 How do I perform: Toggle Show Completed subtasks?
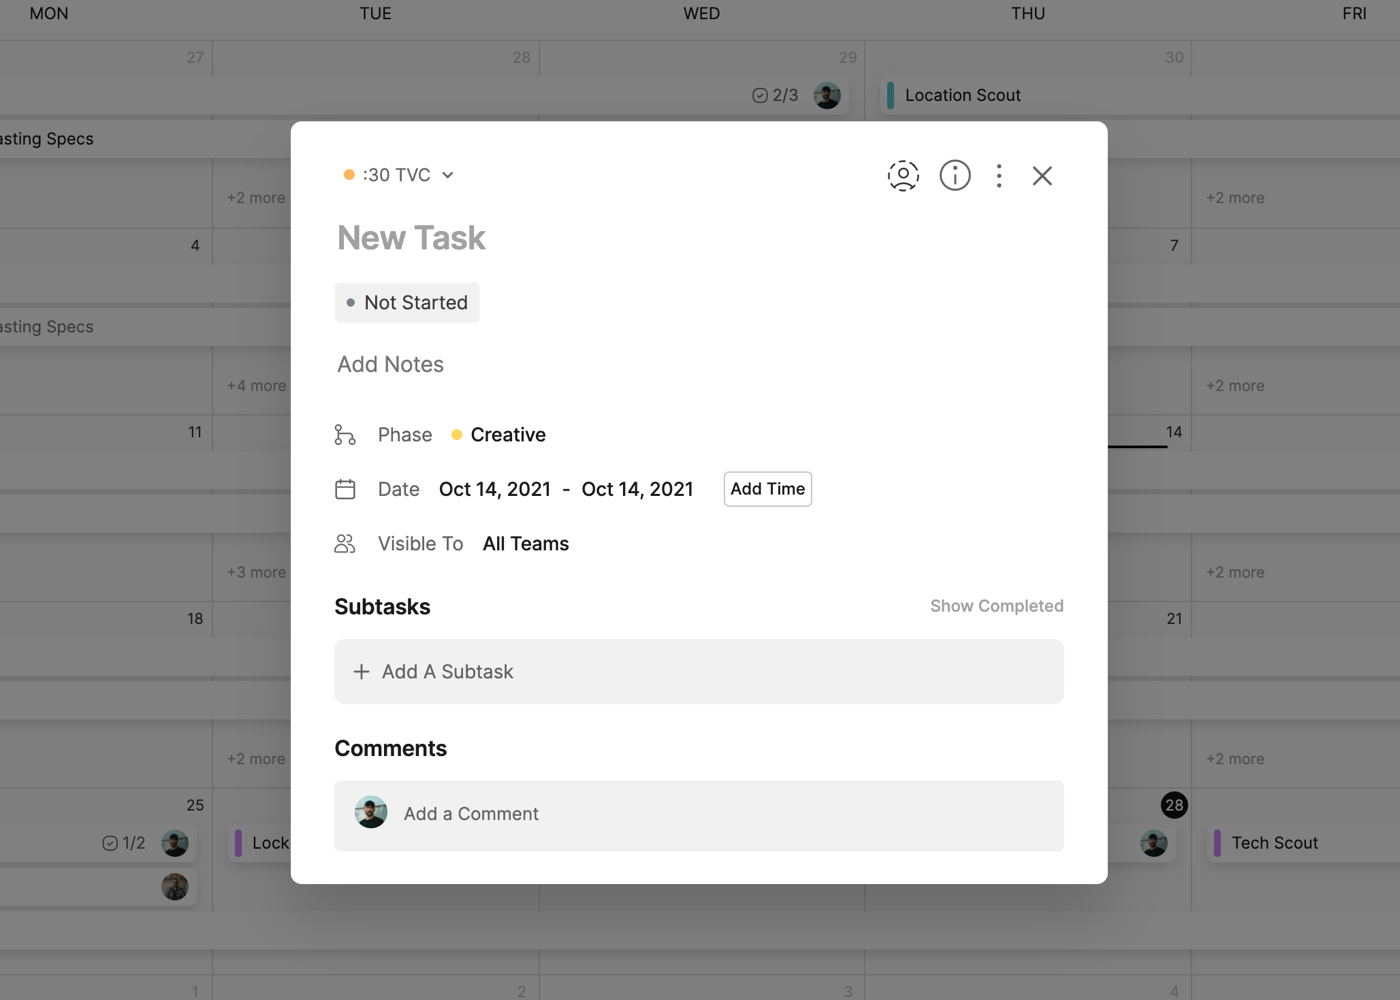click(996, 606)
